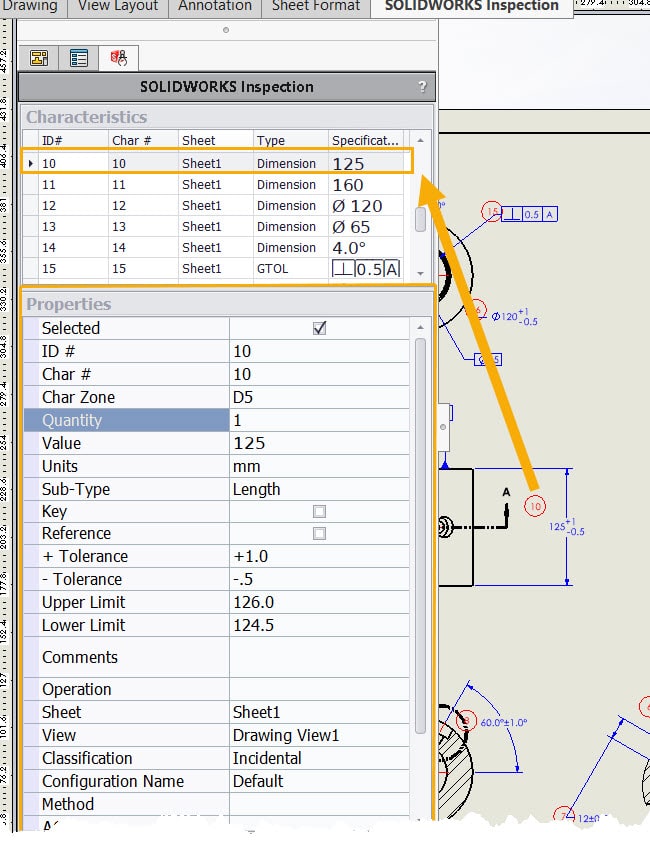Open the Classification field showing Incidental
The width and height of the screenshot is (650, 841).
[320, 758]
